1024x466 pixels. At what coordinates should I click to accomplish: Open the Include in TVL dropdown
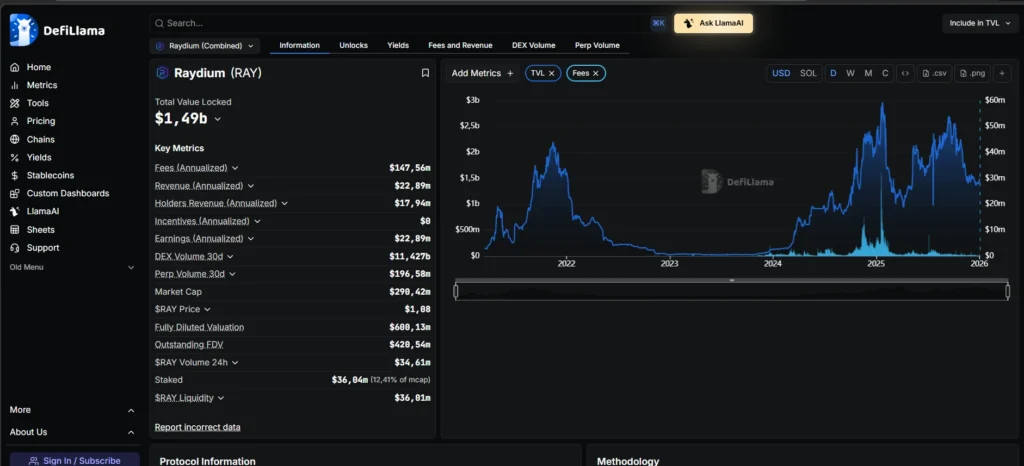978,23
